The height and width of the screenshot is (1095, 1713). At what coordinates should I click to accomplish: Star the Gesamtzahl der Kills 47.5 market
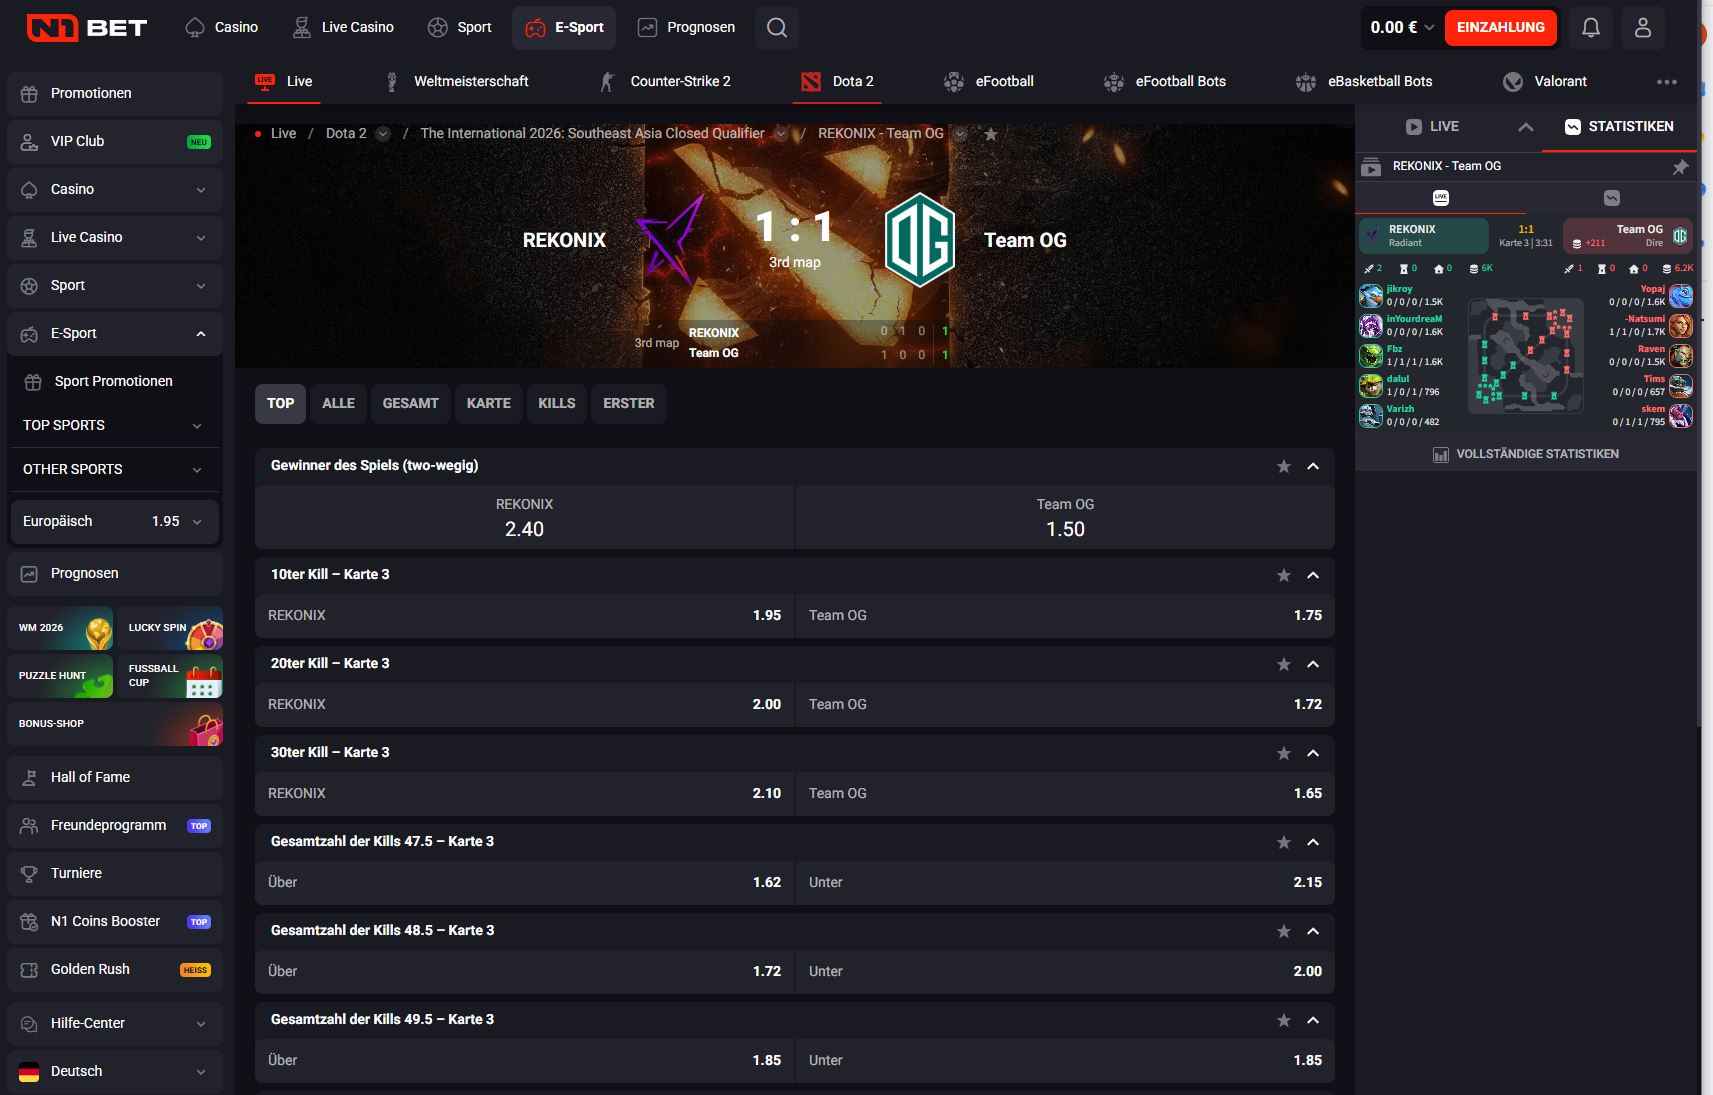pos(1284,843)
